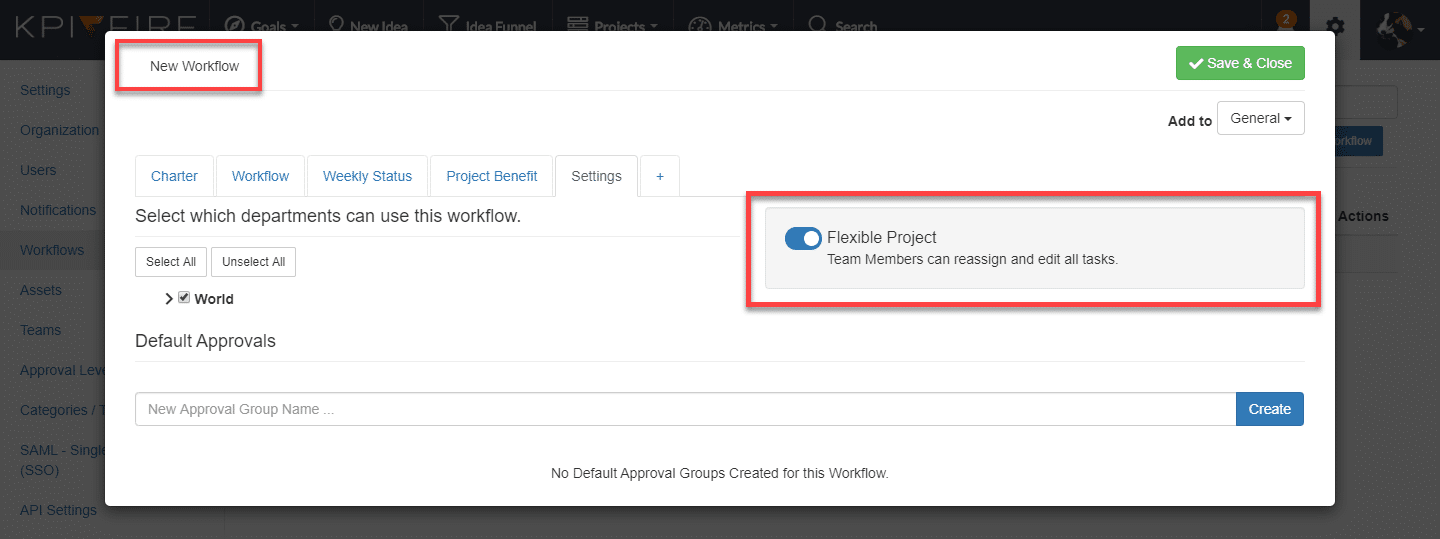
Task: Click the Unselect All button
Action: point(253,262)
